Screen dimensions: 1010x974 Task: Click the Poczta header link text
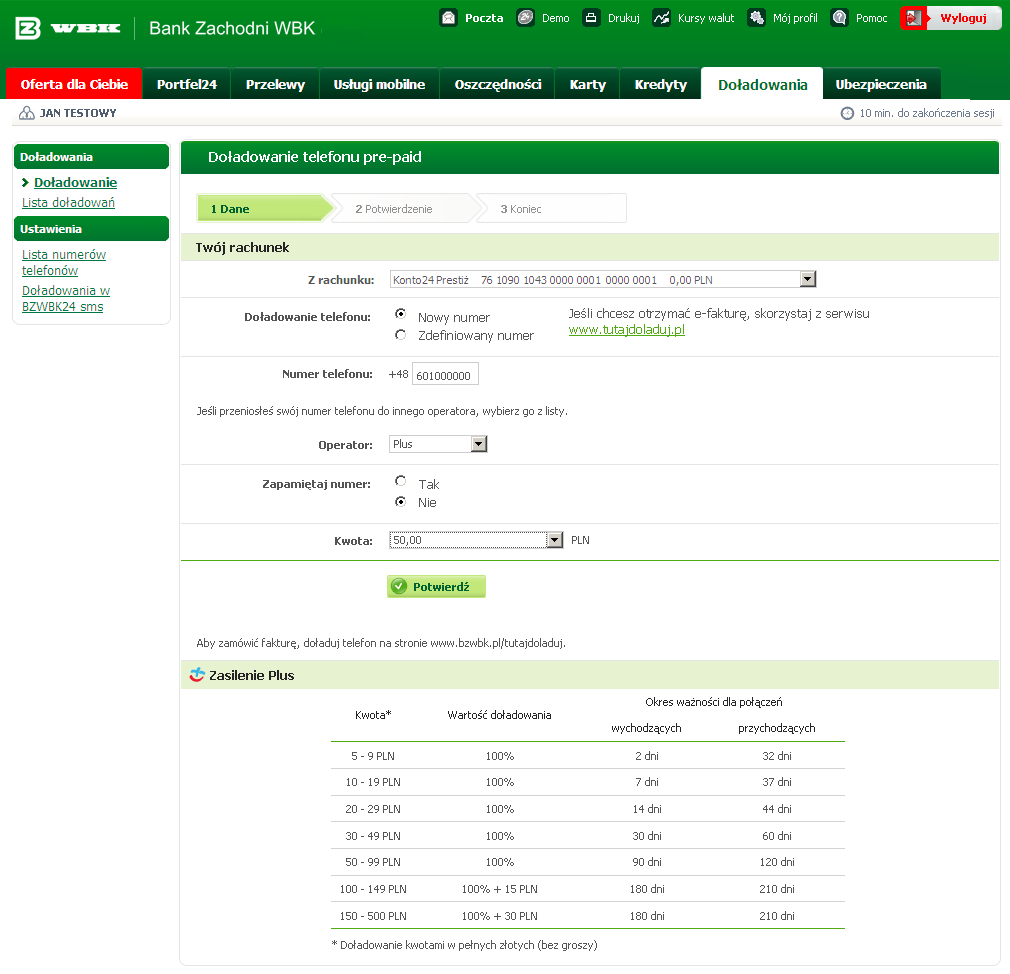(x=484, y=18)
